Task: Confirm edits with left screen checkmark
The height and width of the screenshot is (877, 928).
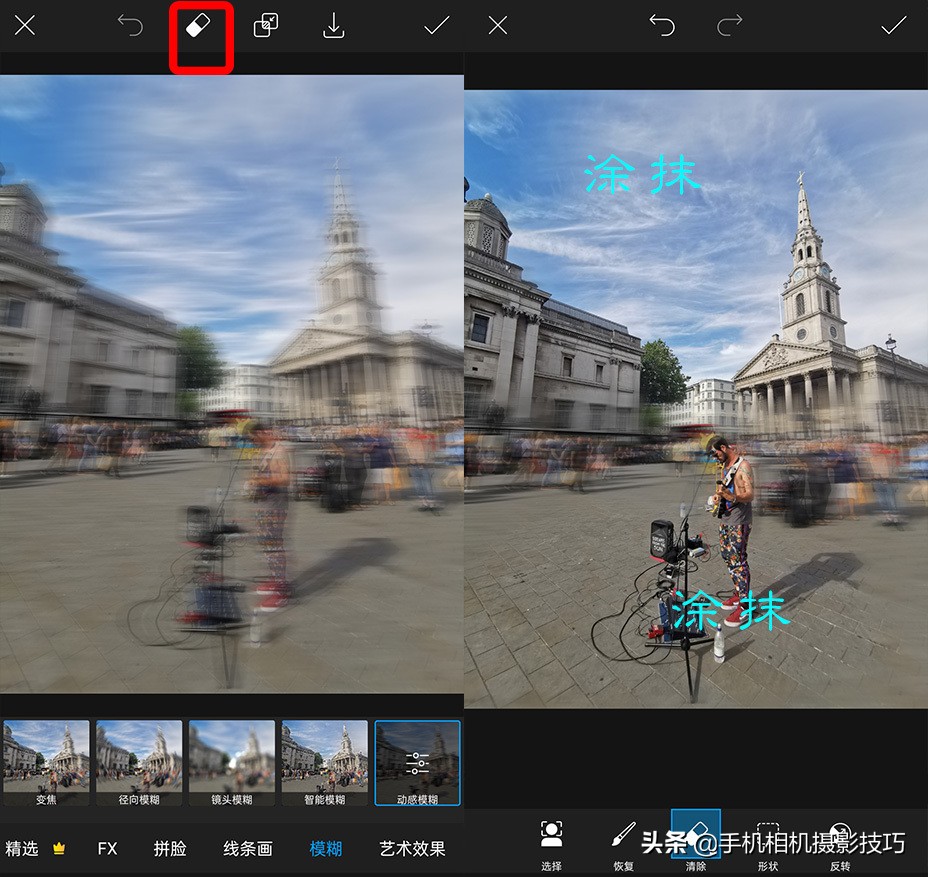Action: coord(436,26)
